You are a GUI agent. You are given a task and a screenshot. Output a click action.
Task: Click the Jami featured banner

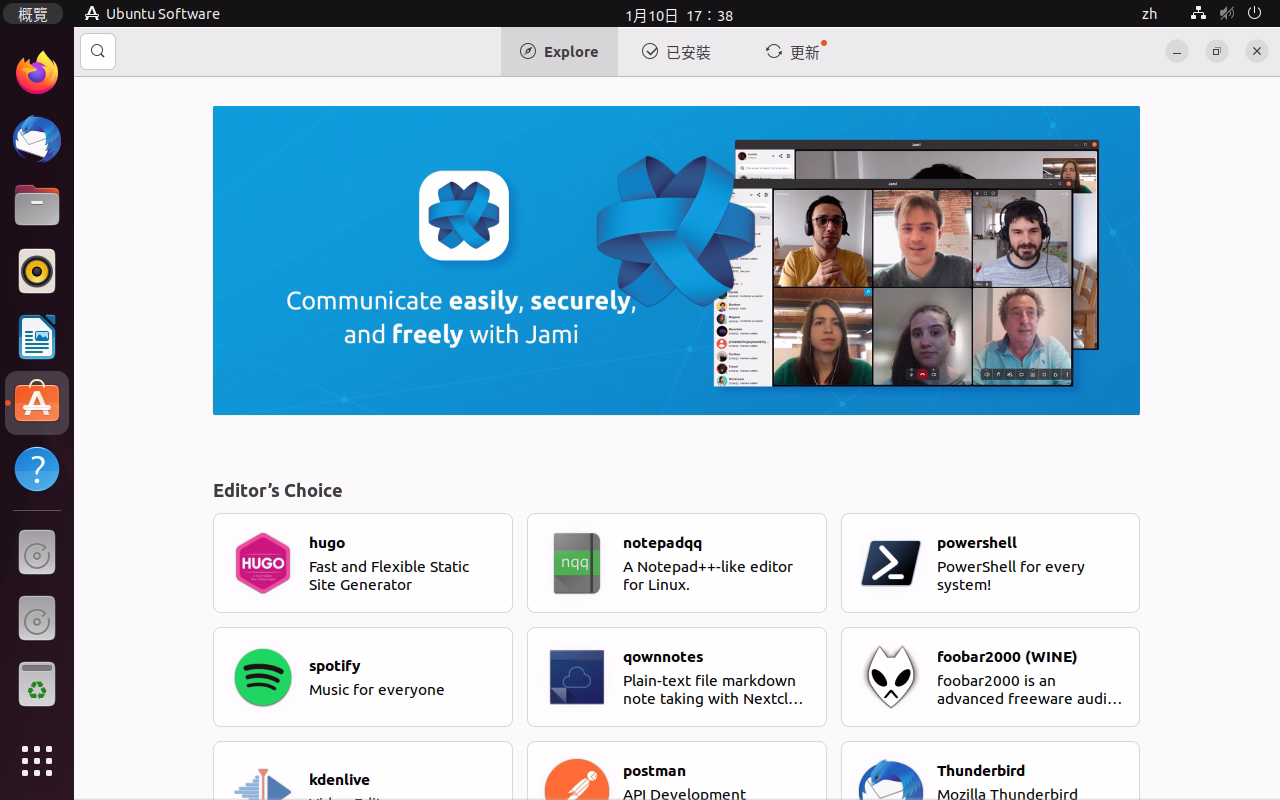coord(676,260)
